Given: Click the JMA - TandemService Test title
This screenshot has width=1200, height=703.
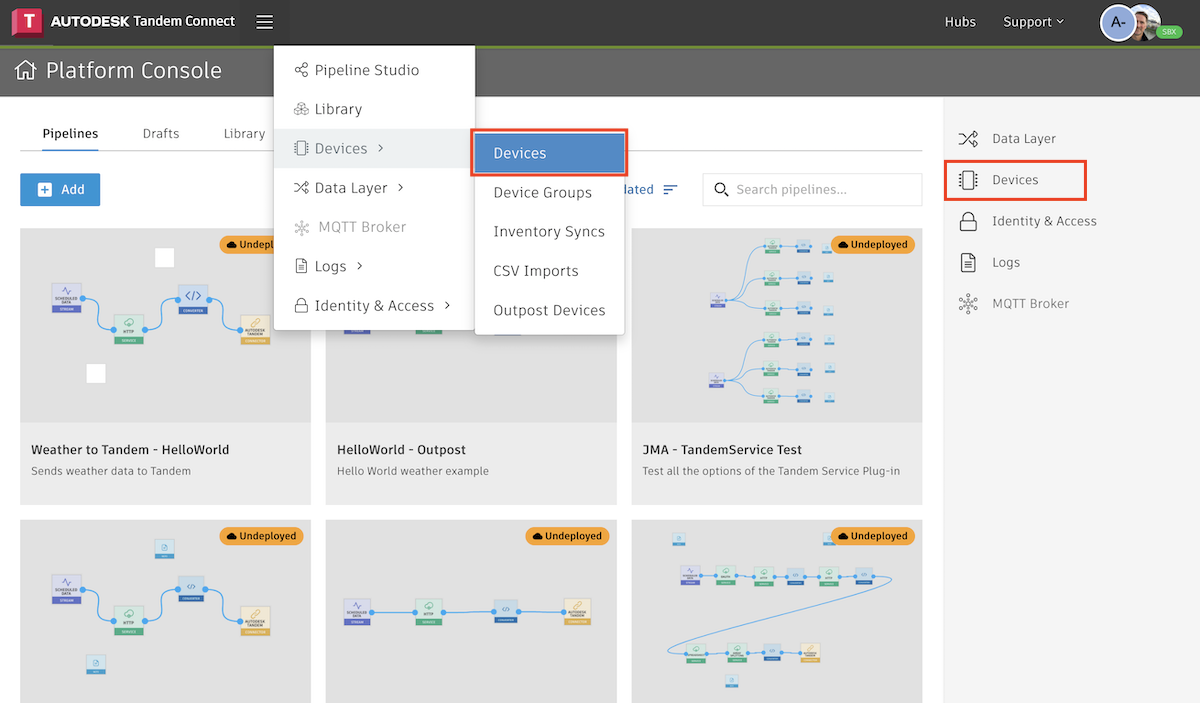Looking at the screenshot, I should (x=722, y=450).
